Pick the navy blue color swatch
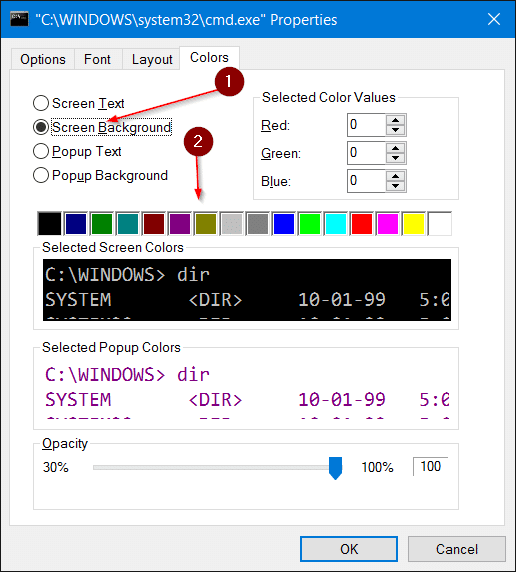This screenshot has height=572, width=516. 76,224
